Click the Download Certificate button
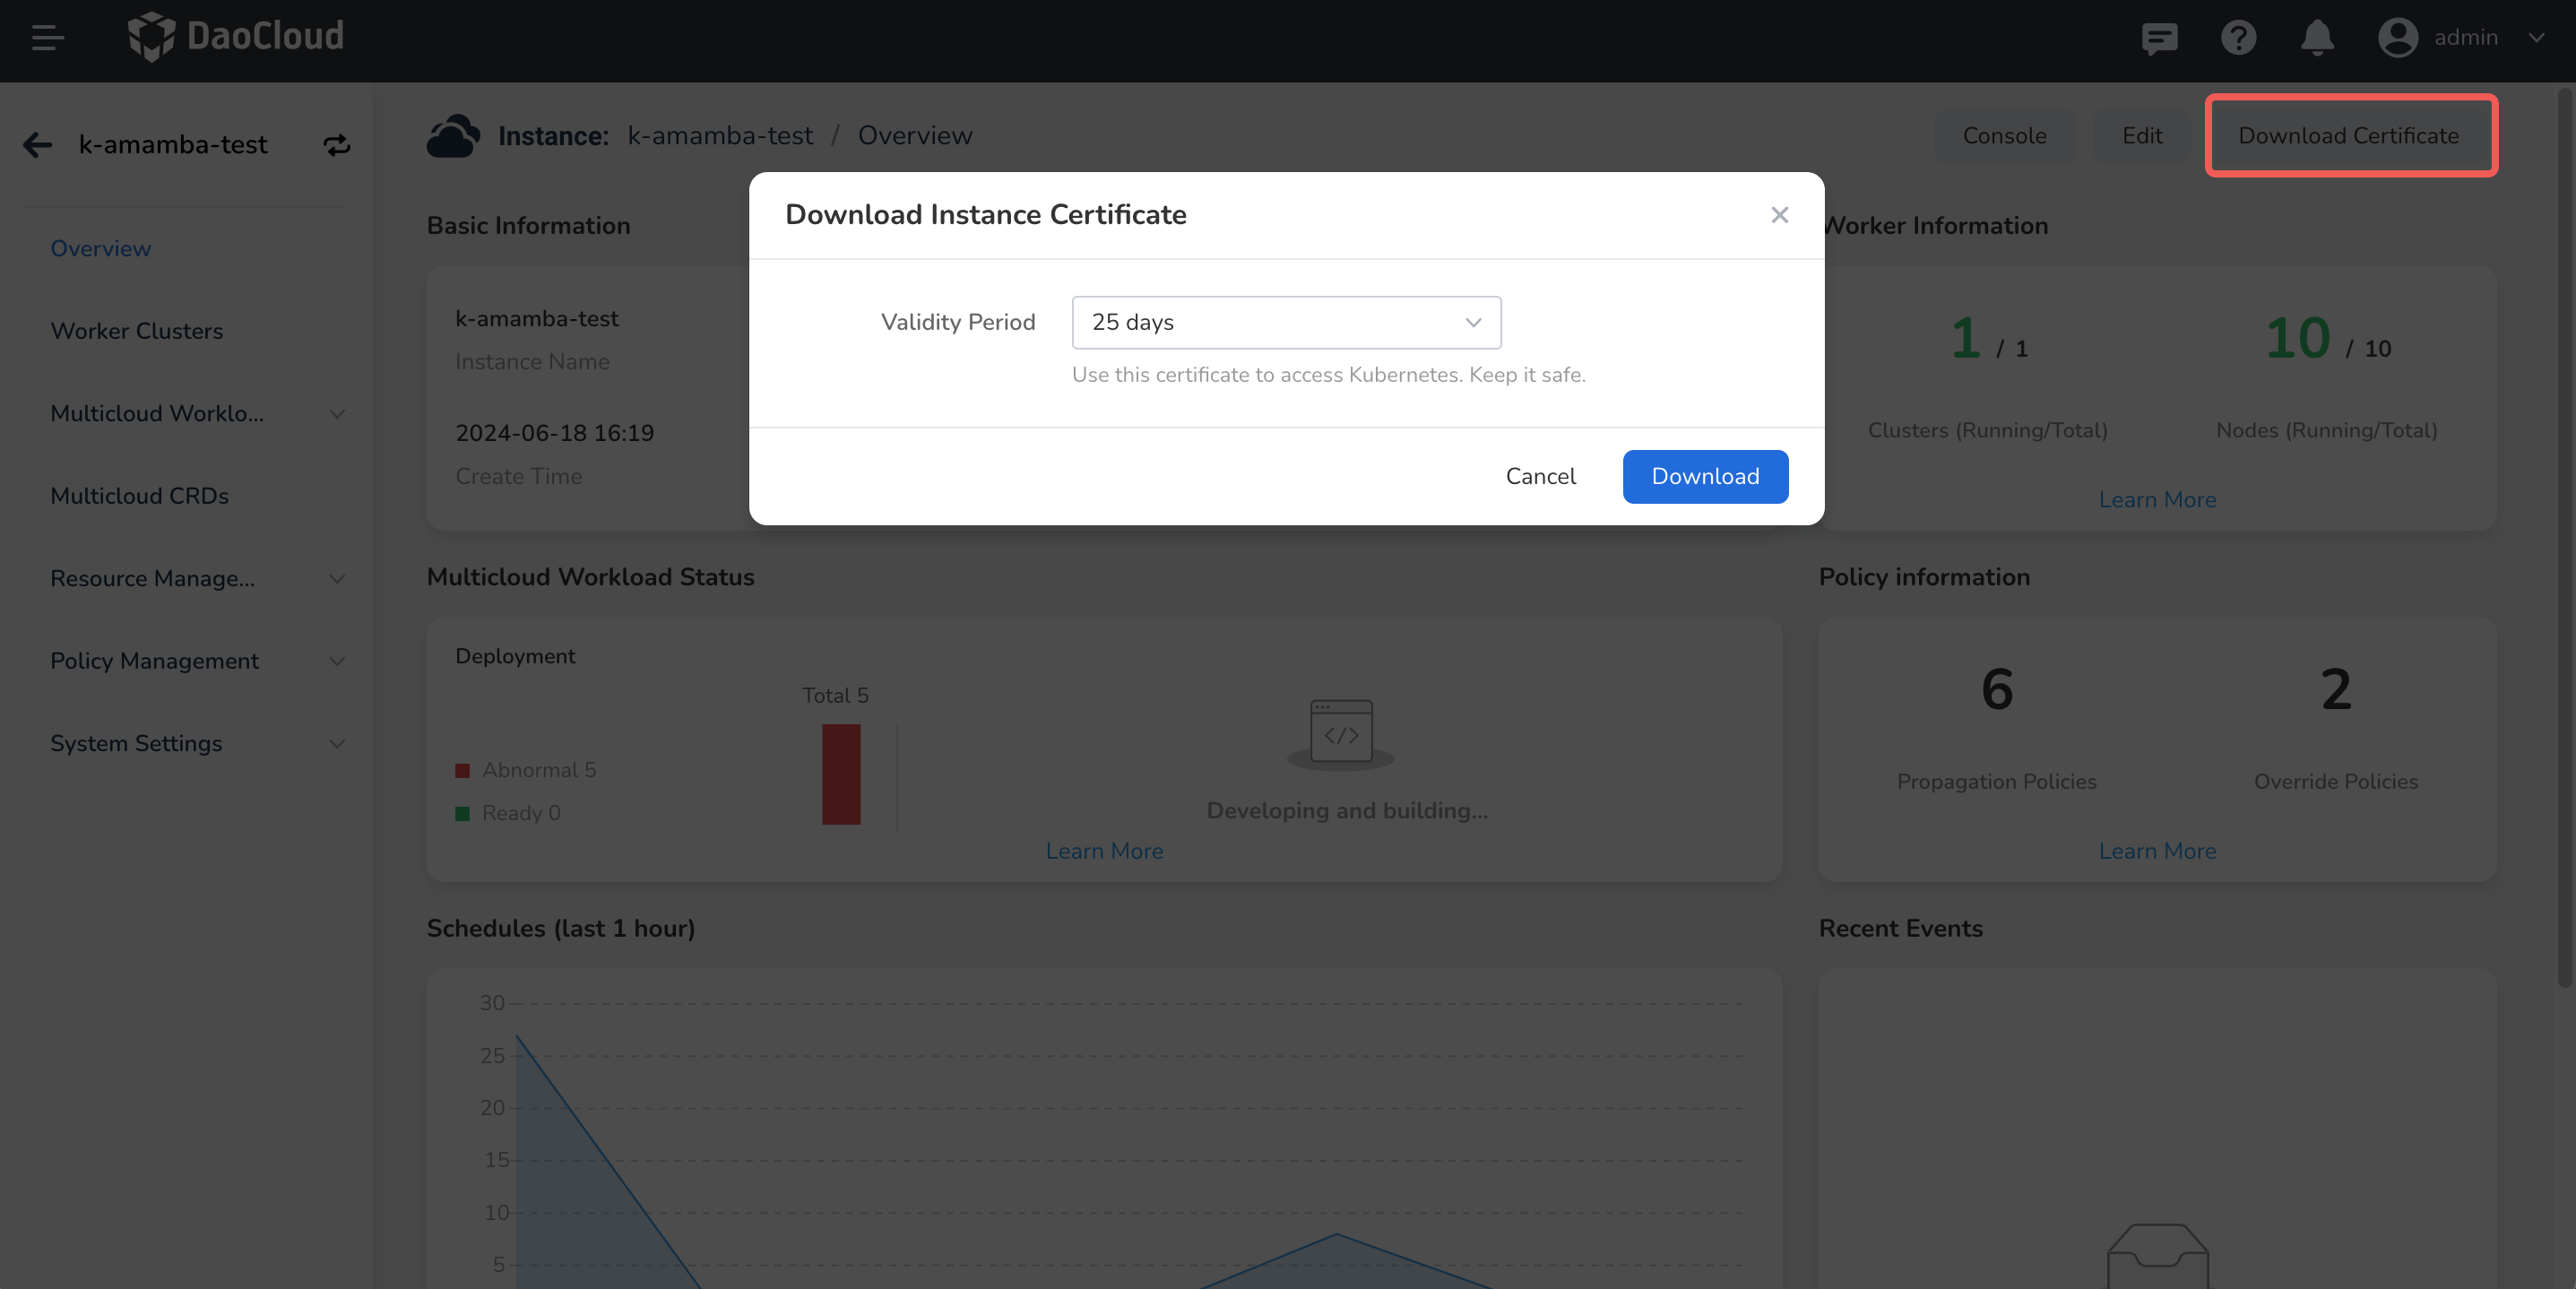The height and width of the screenshot is (1289, 2576). [x=2348, y=135]
